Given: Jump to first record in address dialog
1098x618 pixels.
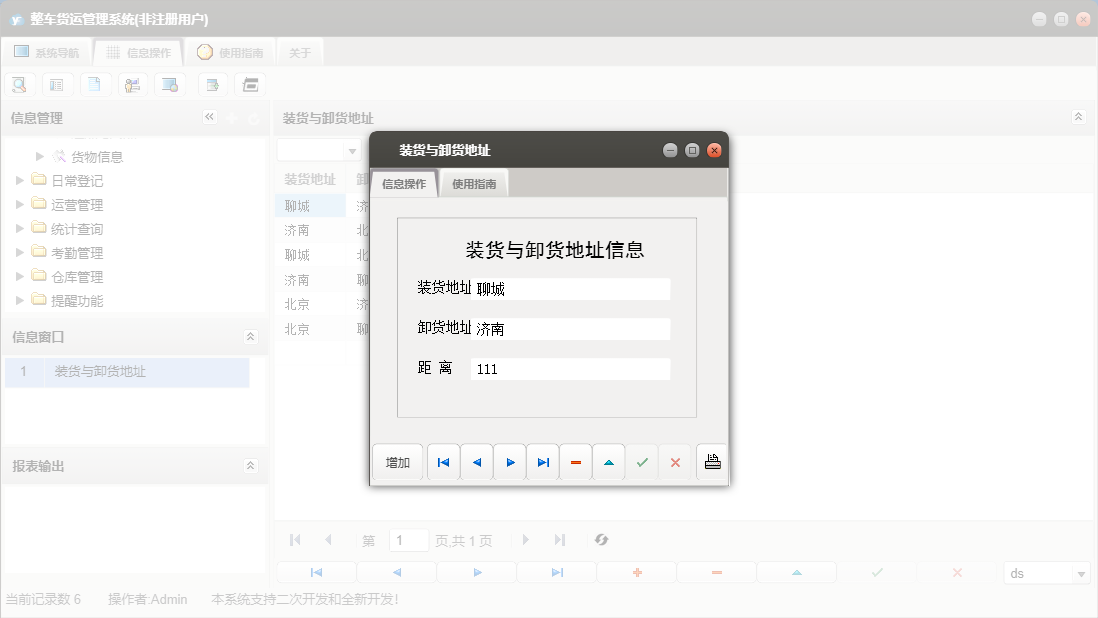Looking at the screenshot, I should tap(443, 461).
